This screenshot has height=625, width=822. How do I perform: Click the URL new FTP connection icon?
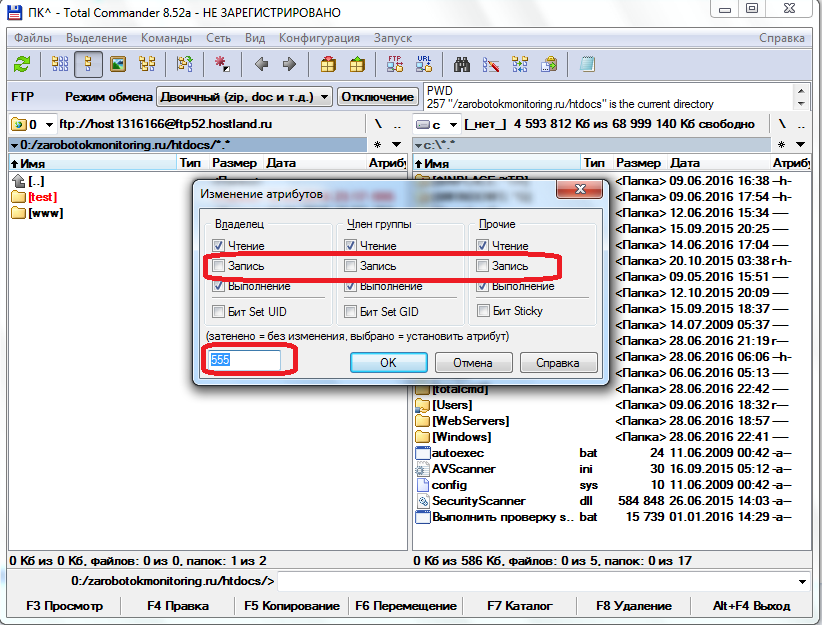coord(423,64)
